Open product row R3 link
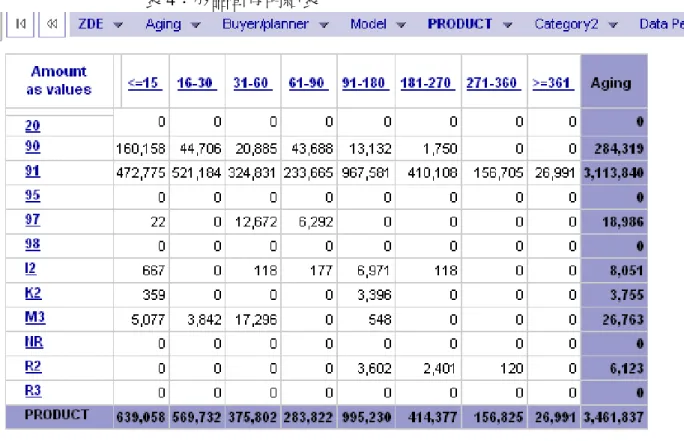This screenshot has width=684, height=441. click(33, 390)
